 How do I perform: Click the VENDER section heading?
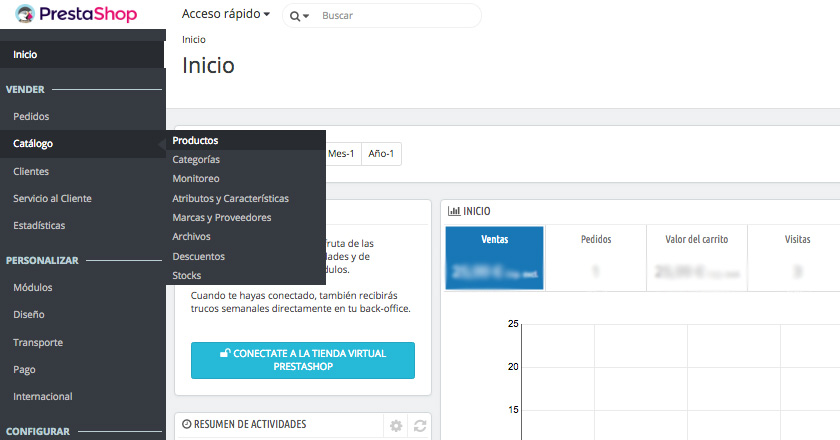pyautogui.click(x=25, y=90)
